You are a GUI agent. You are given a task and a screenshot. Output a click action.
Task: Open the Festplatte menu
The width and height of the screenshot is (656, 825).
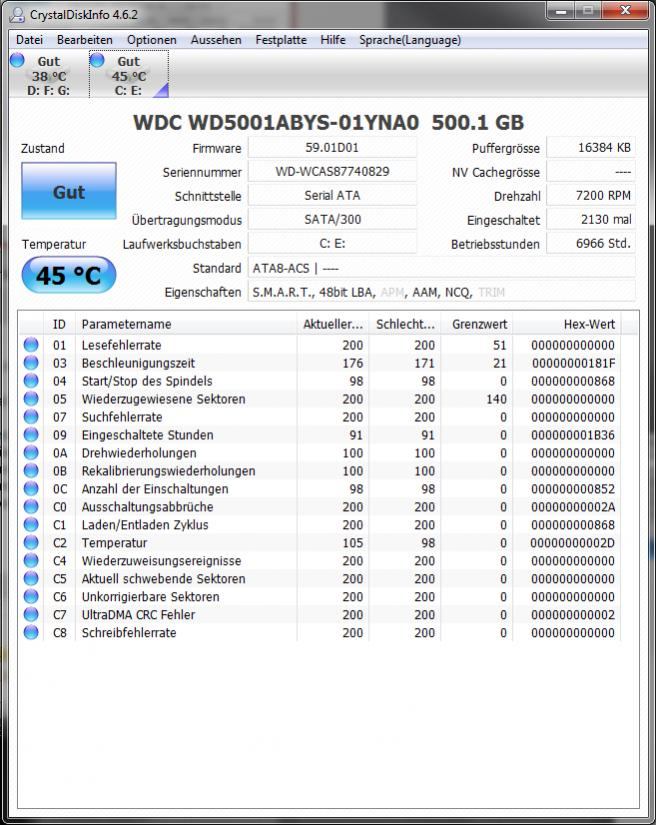point(281,40)
